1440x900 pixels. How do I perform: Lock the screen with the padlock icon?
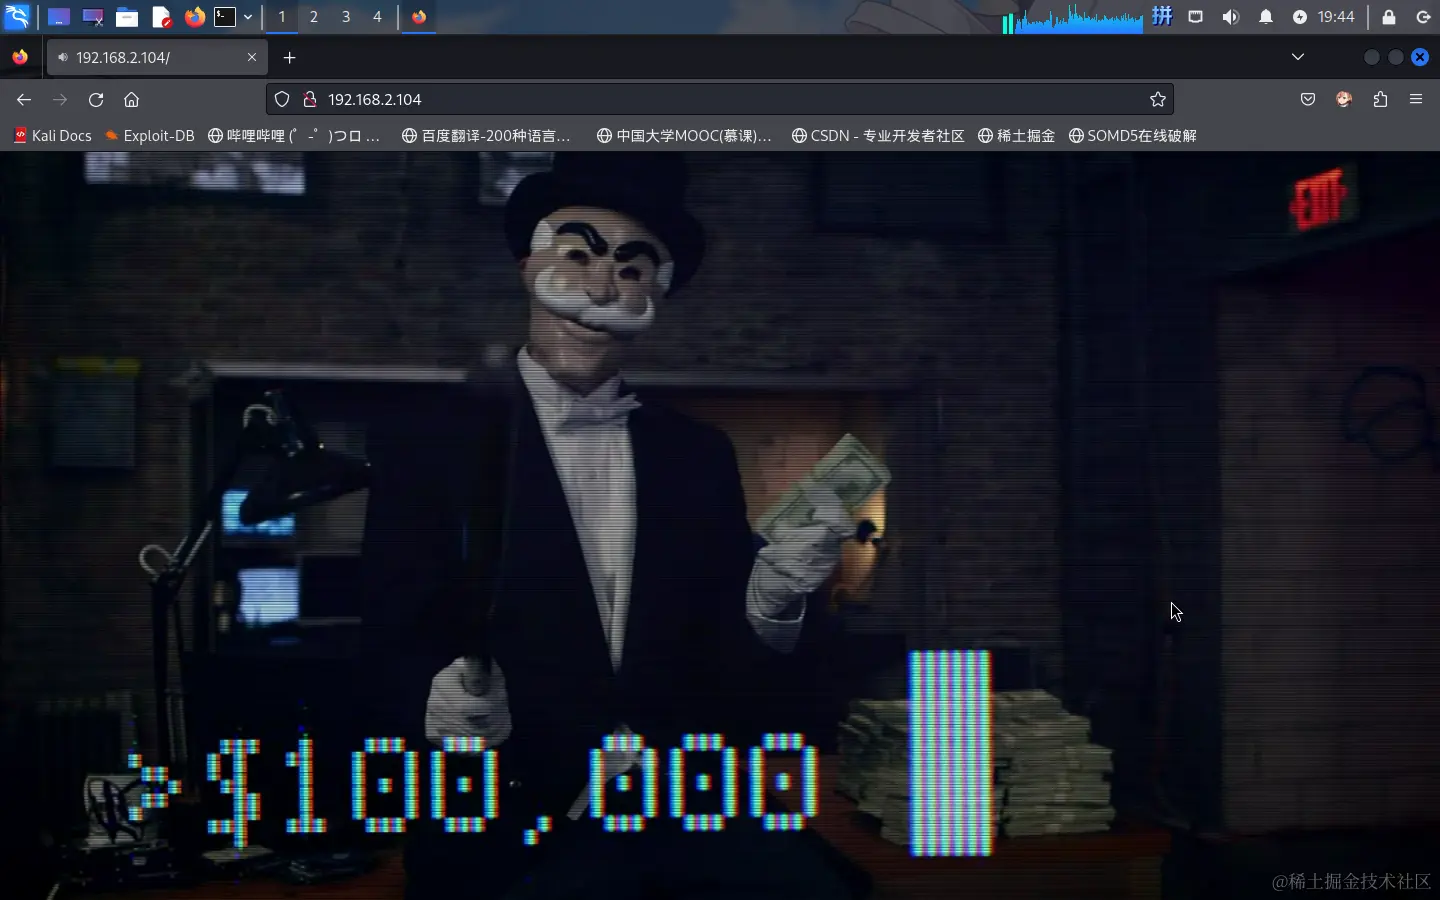1389,17
